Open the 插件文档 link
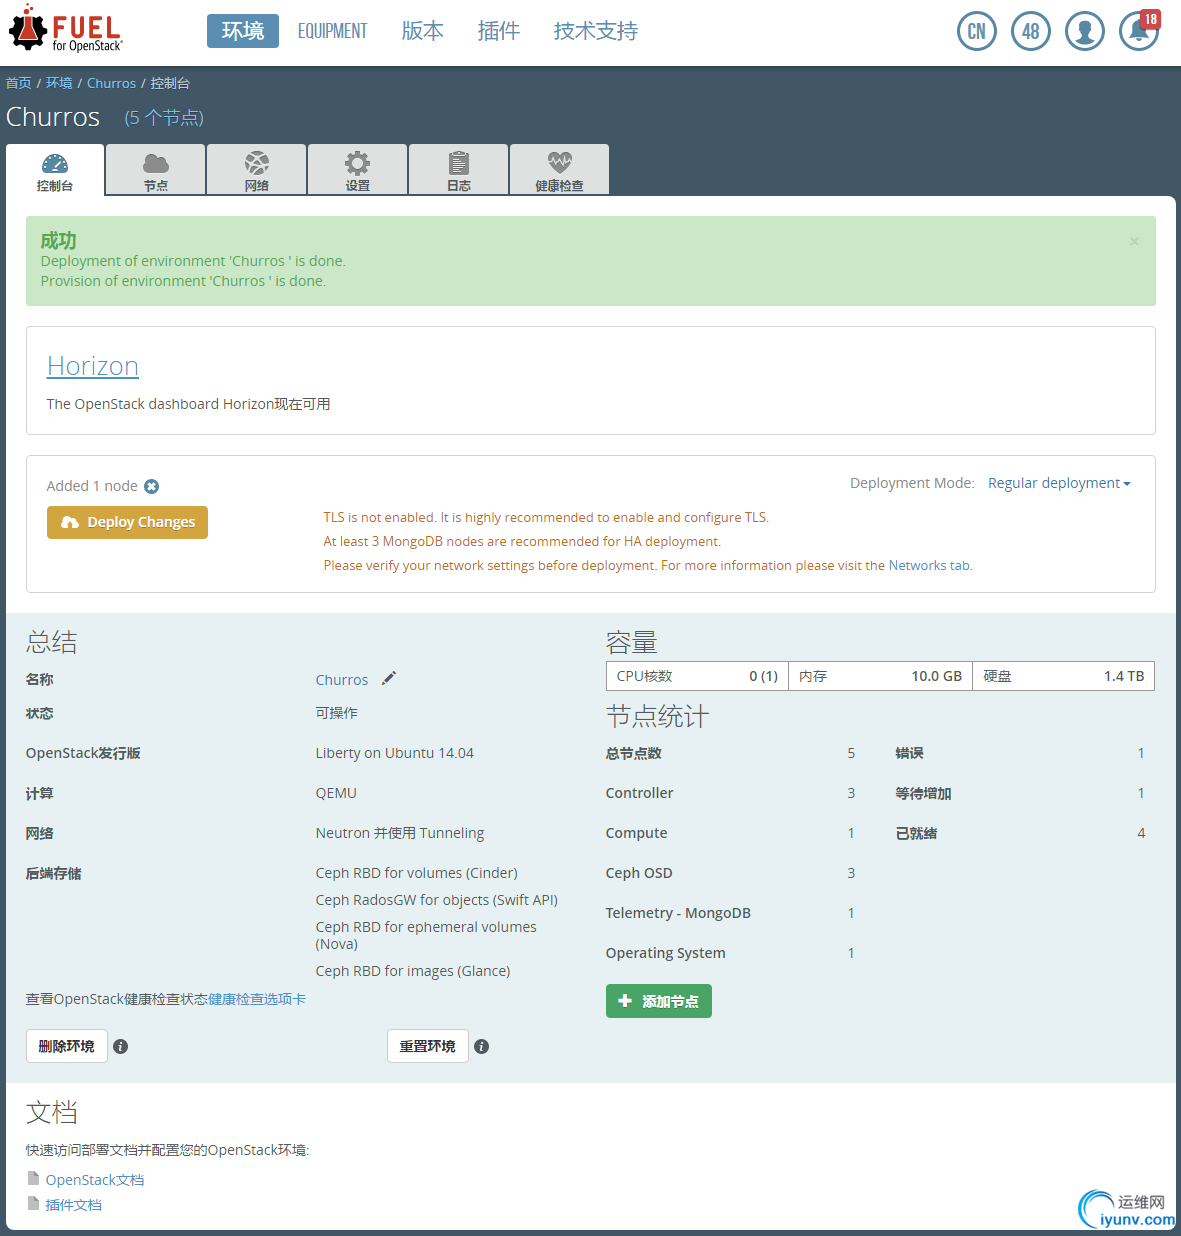The height and width of the screenshot is (1236, 1181). [73, 1205]
